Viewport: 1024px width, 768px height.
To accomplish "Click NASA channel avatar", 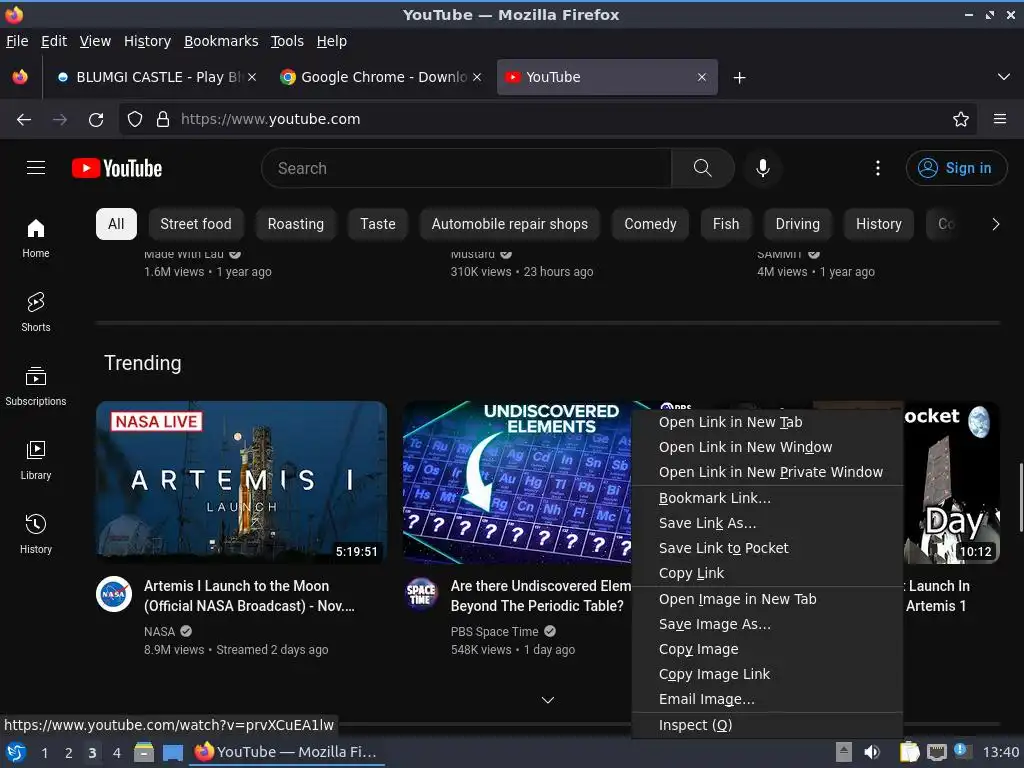I will click(114, 594).
